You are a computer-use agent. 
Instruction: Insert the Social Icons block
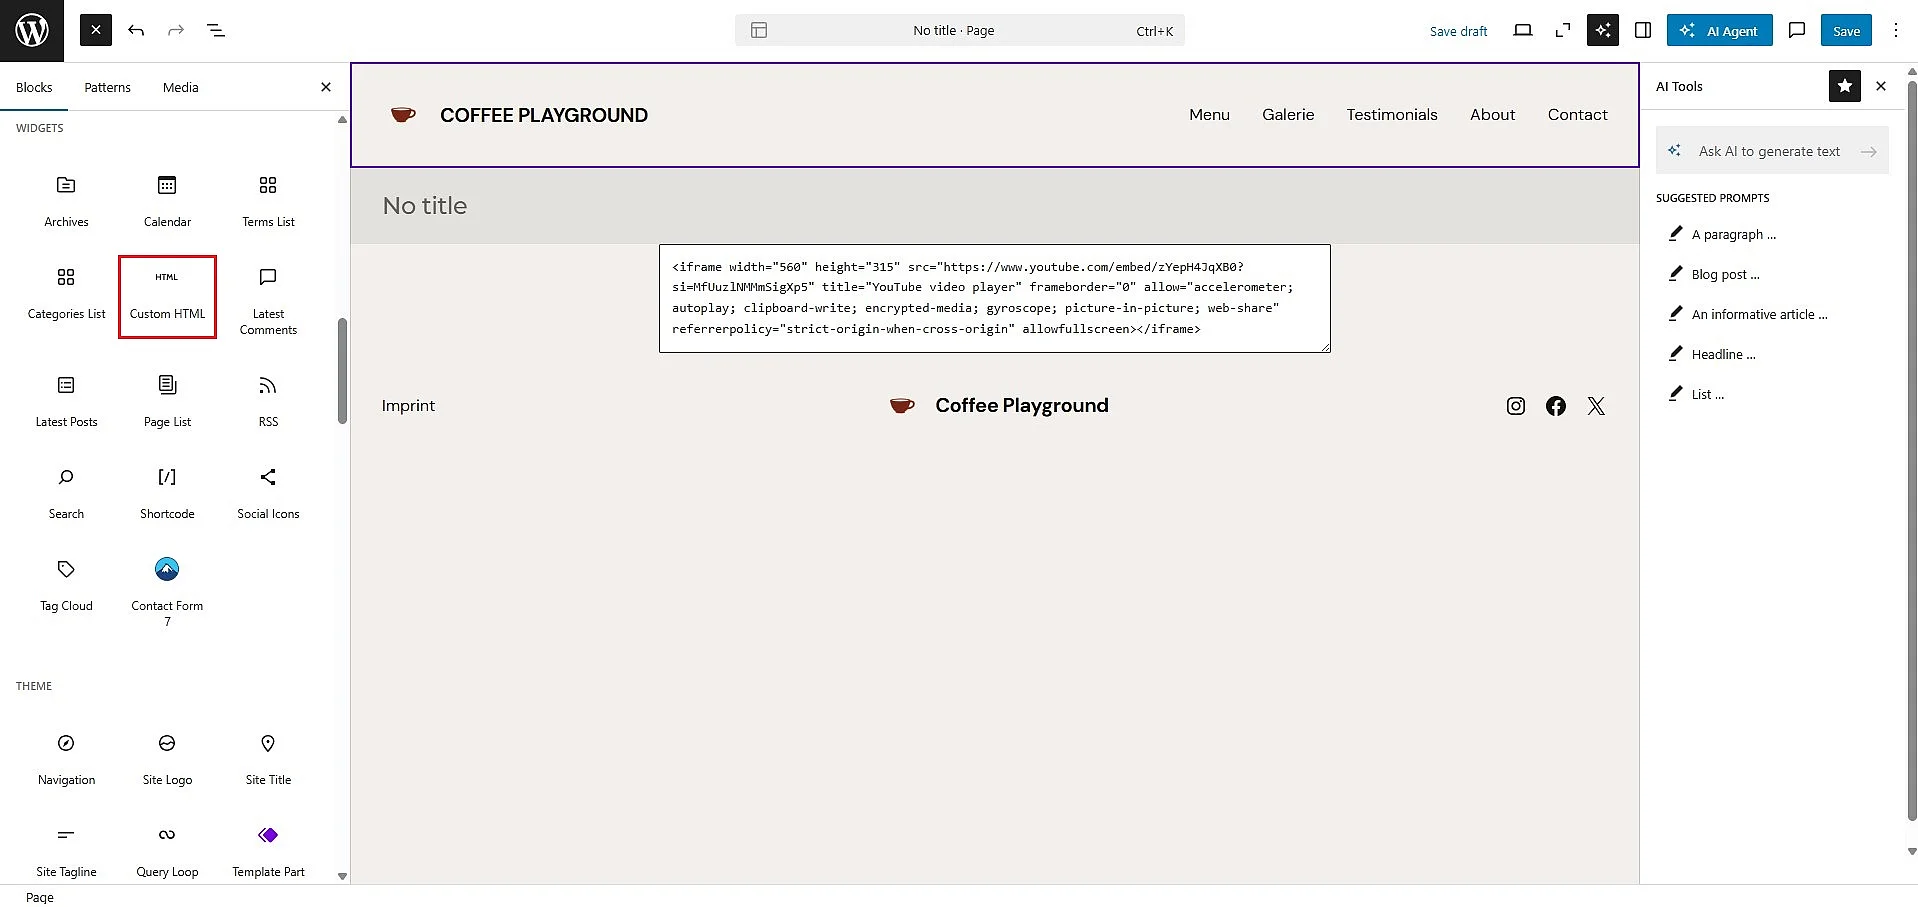point(268,492)
